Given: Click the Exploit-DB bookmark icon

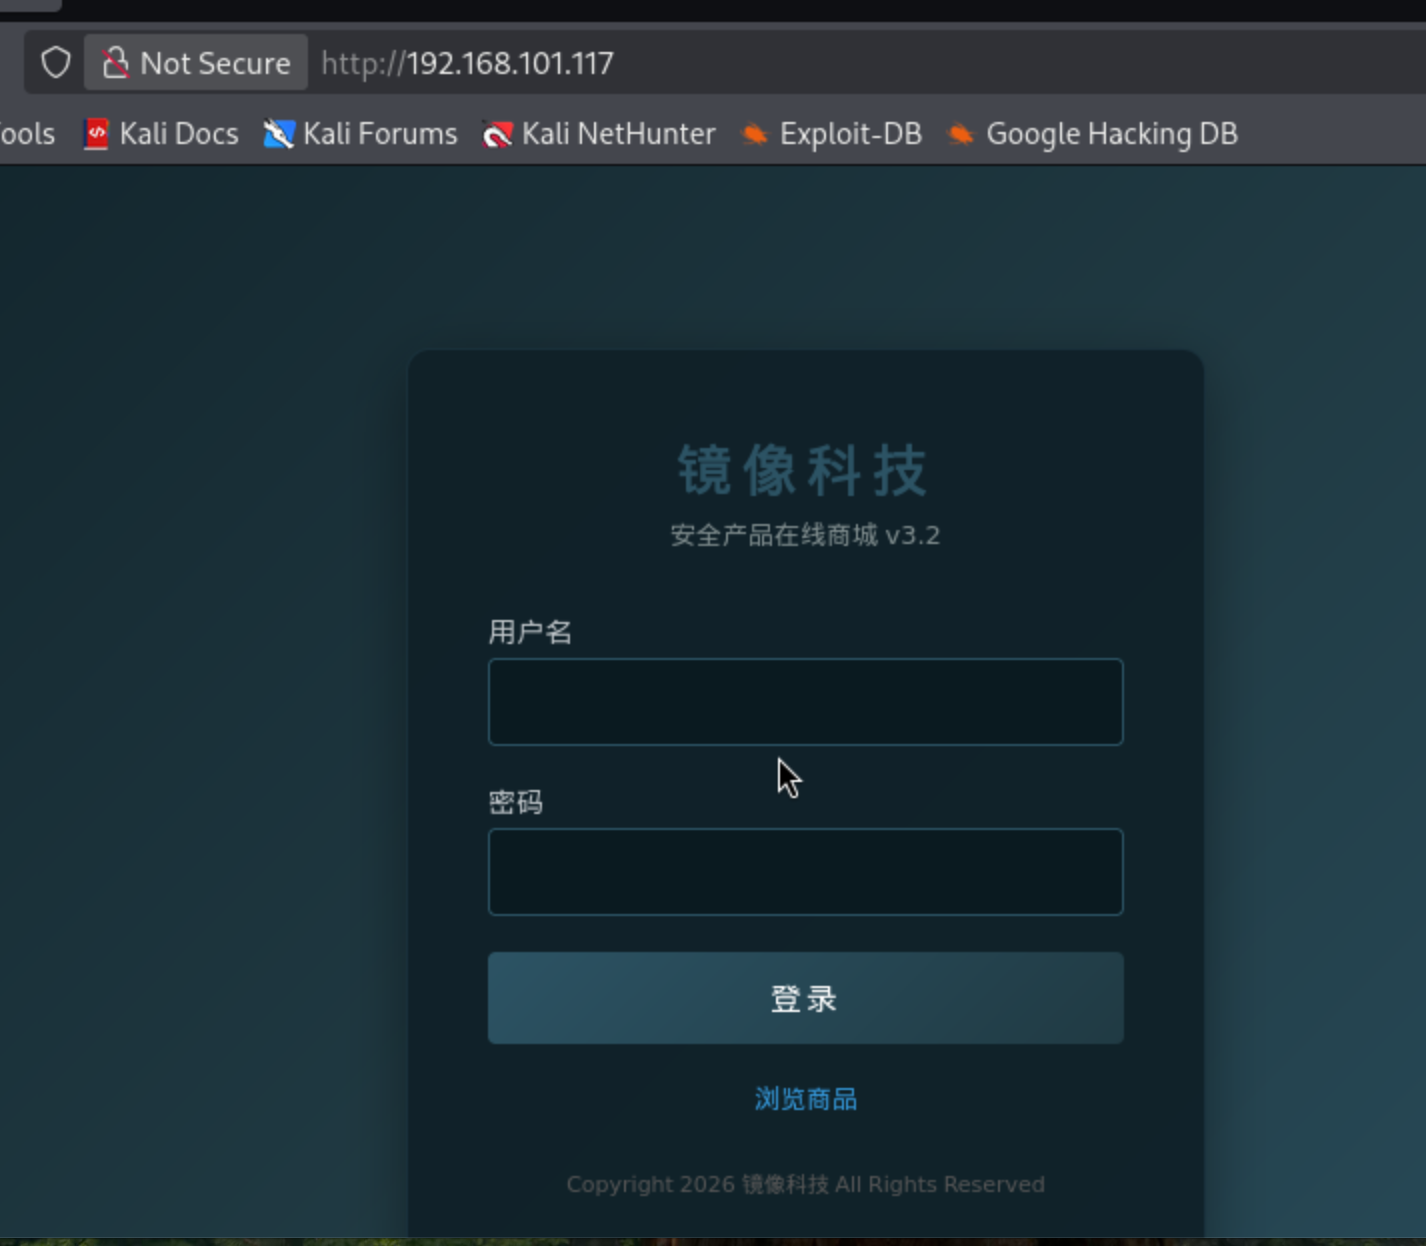Looking at the screenshot, I should (755, 134).
